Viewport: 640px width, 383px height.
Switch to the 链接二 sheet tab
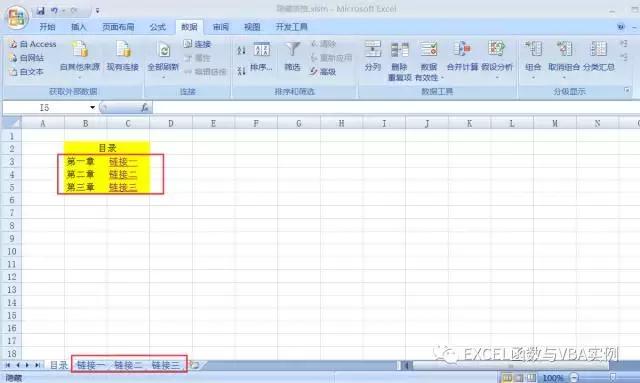click(x=128, y=365)
